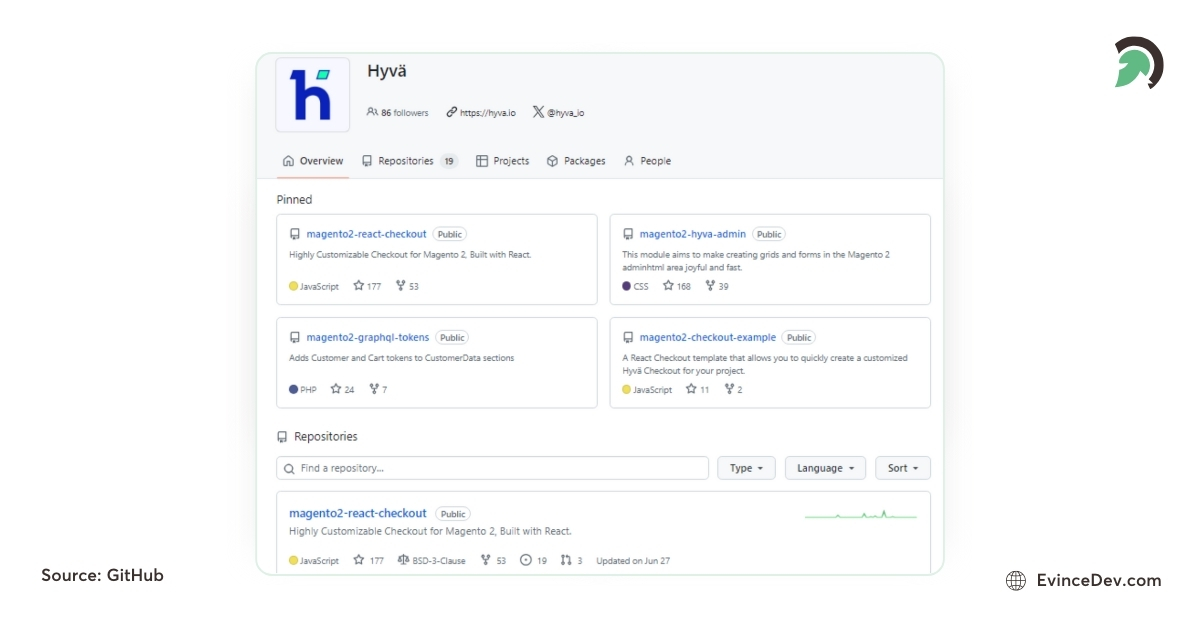This screenshot has width=1200, height=628.
Task: Click the X icon next to @hyva_io
Action: point(537,112)
